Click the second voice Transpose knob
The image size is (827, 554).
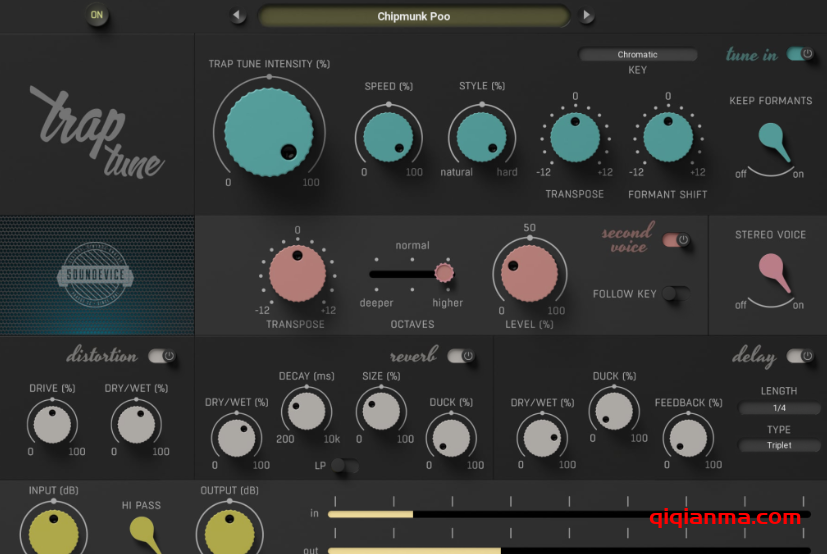click(x=297, y=273)
